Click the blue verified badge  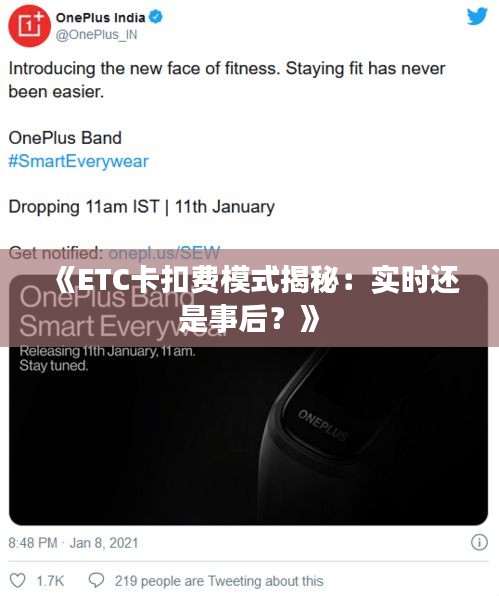point(156,17)
